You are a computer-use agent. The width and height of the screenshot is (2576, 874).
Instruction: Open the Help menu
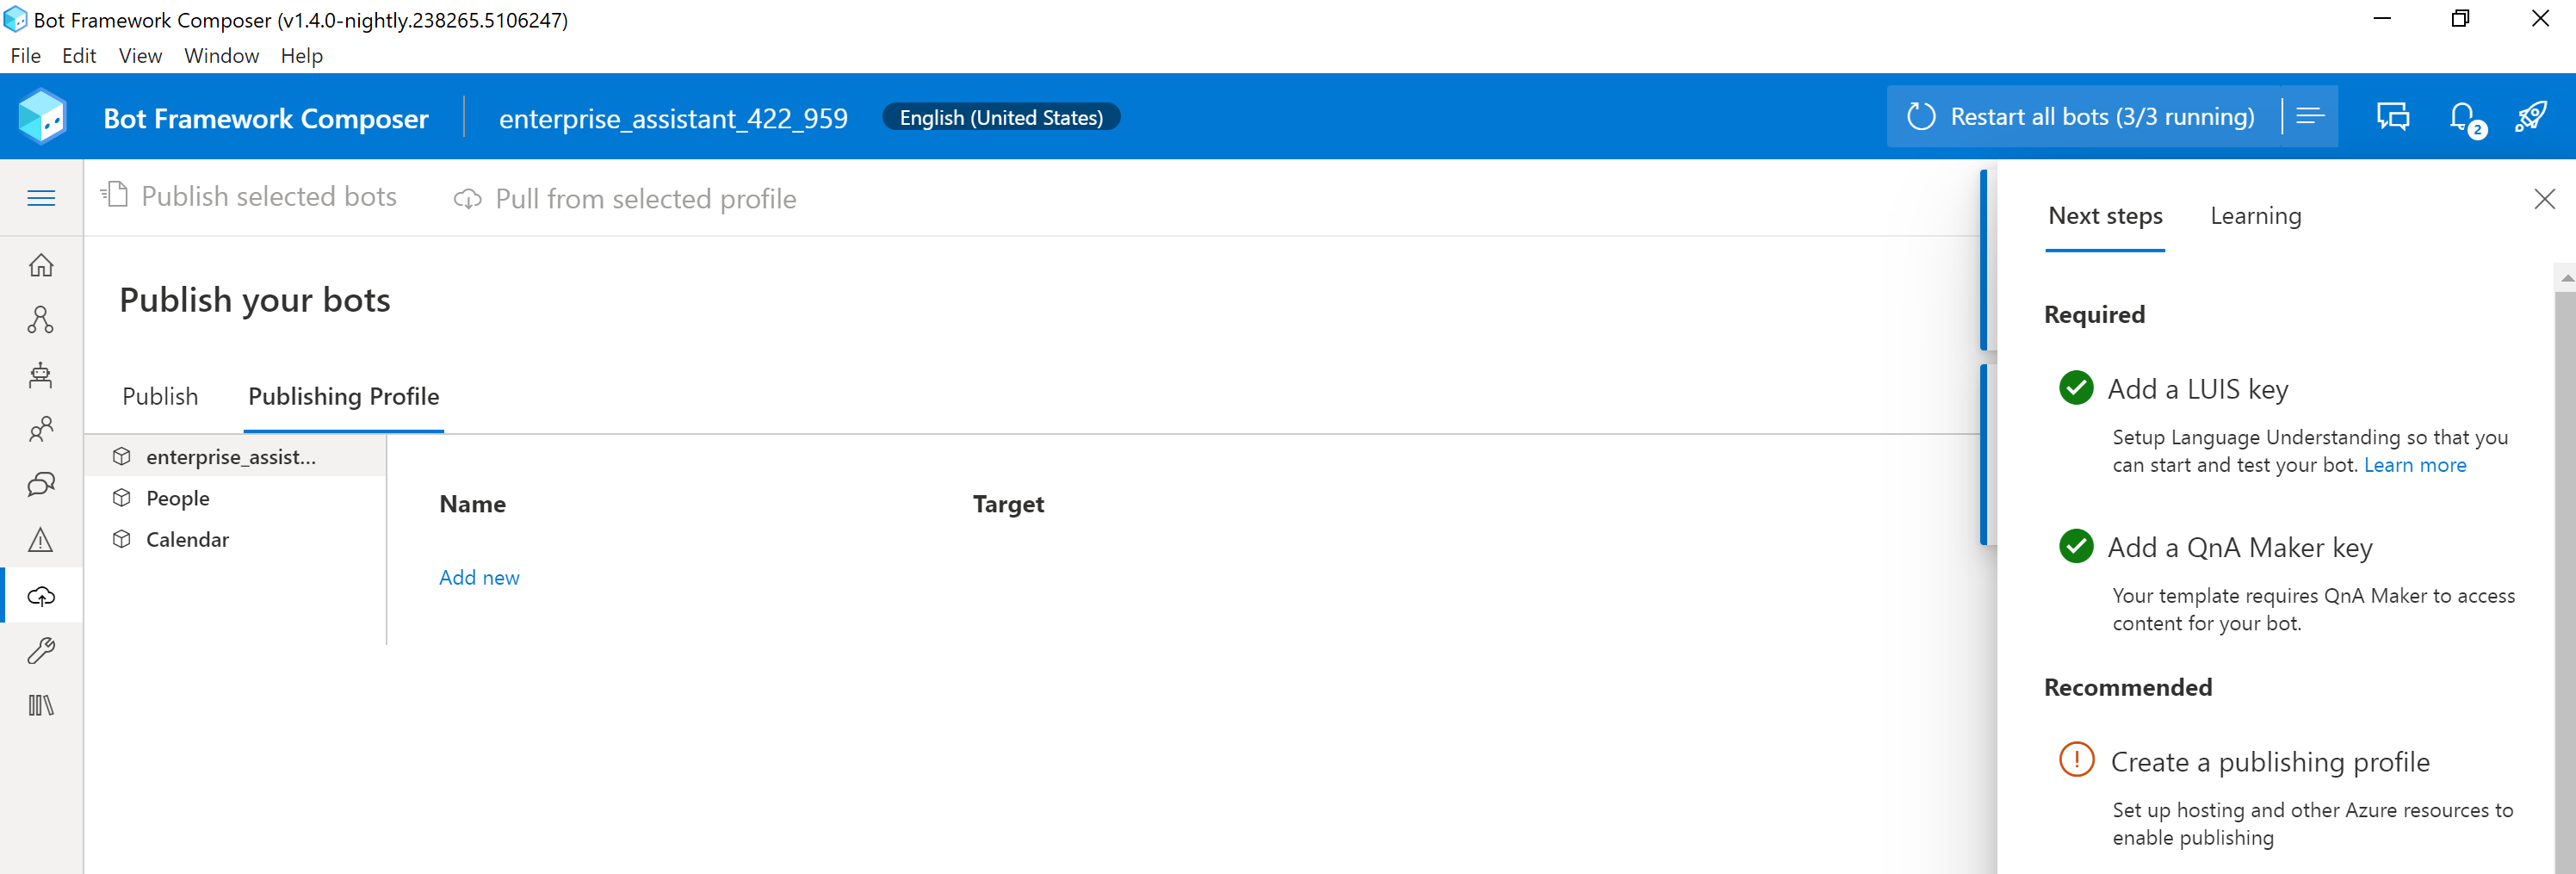(301, 56)
